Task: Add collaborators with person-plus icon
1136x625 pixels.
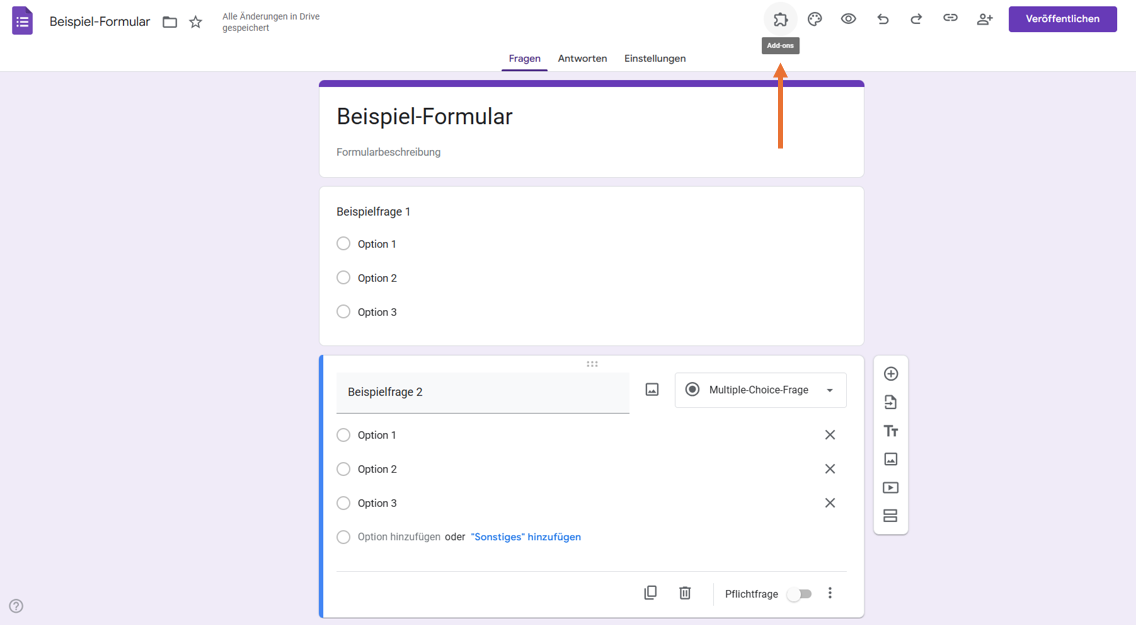Action: point(984,19)
